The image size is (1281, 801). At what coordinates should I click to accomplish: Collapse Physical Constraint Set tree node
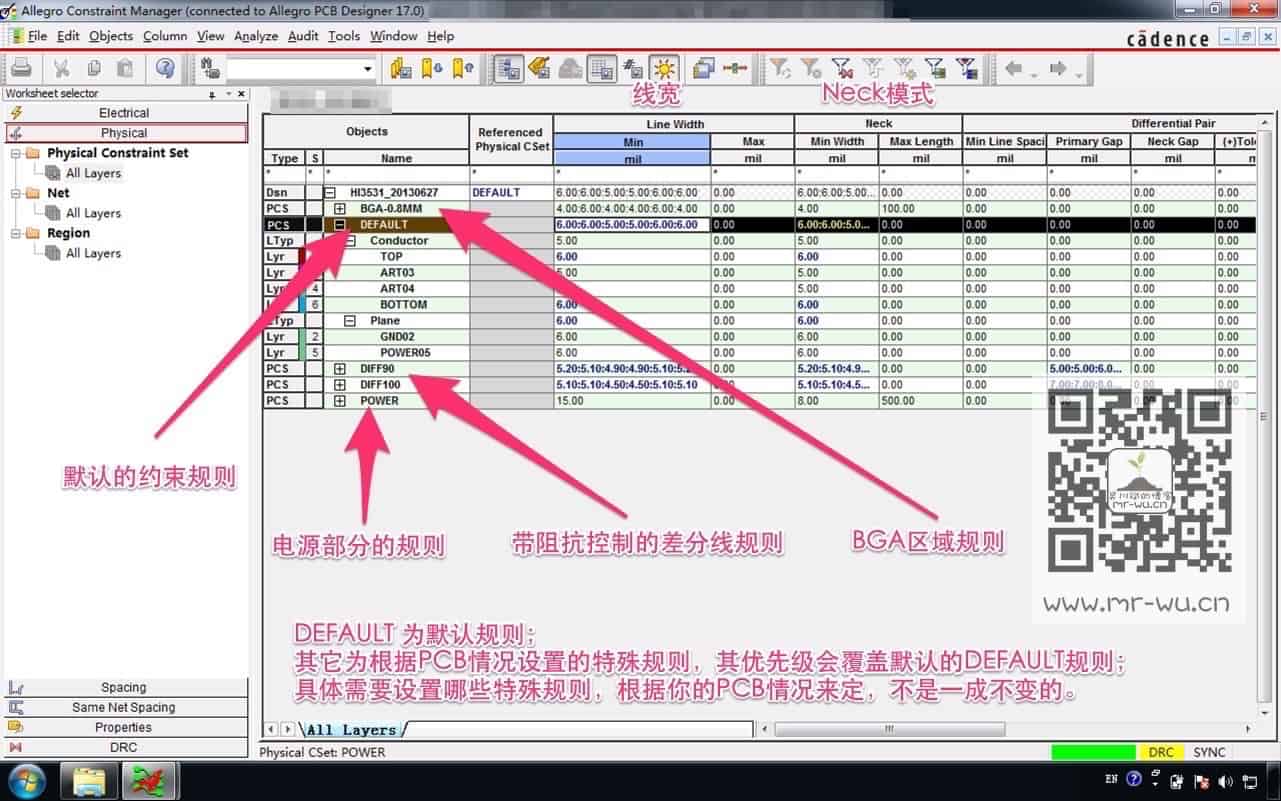click(16, 153)
